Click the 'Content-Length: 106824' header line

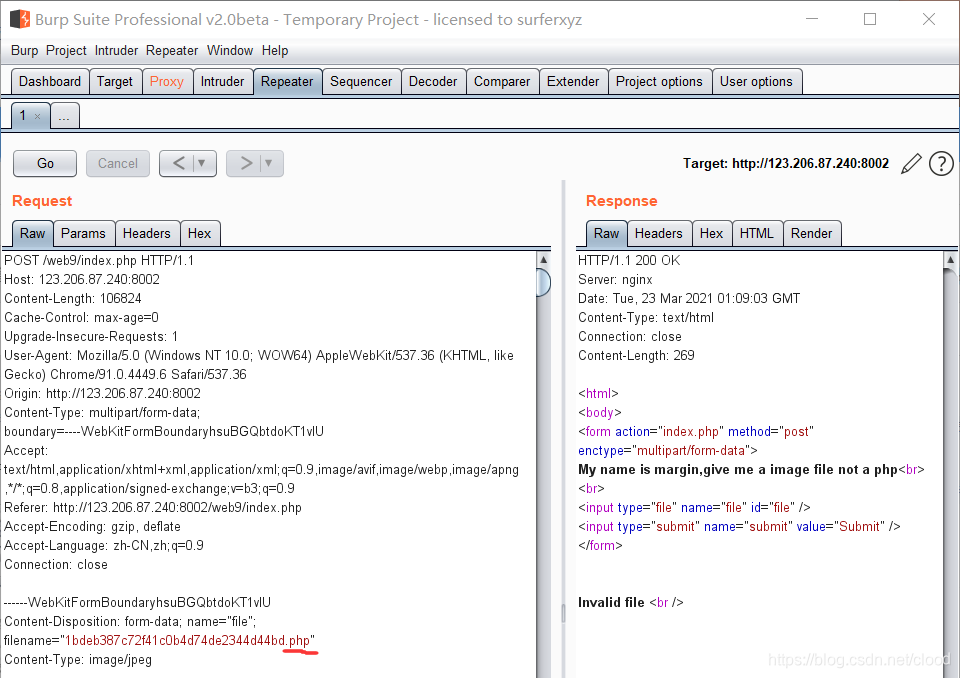[73, 298]
